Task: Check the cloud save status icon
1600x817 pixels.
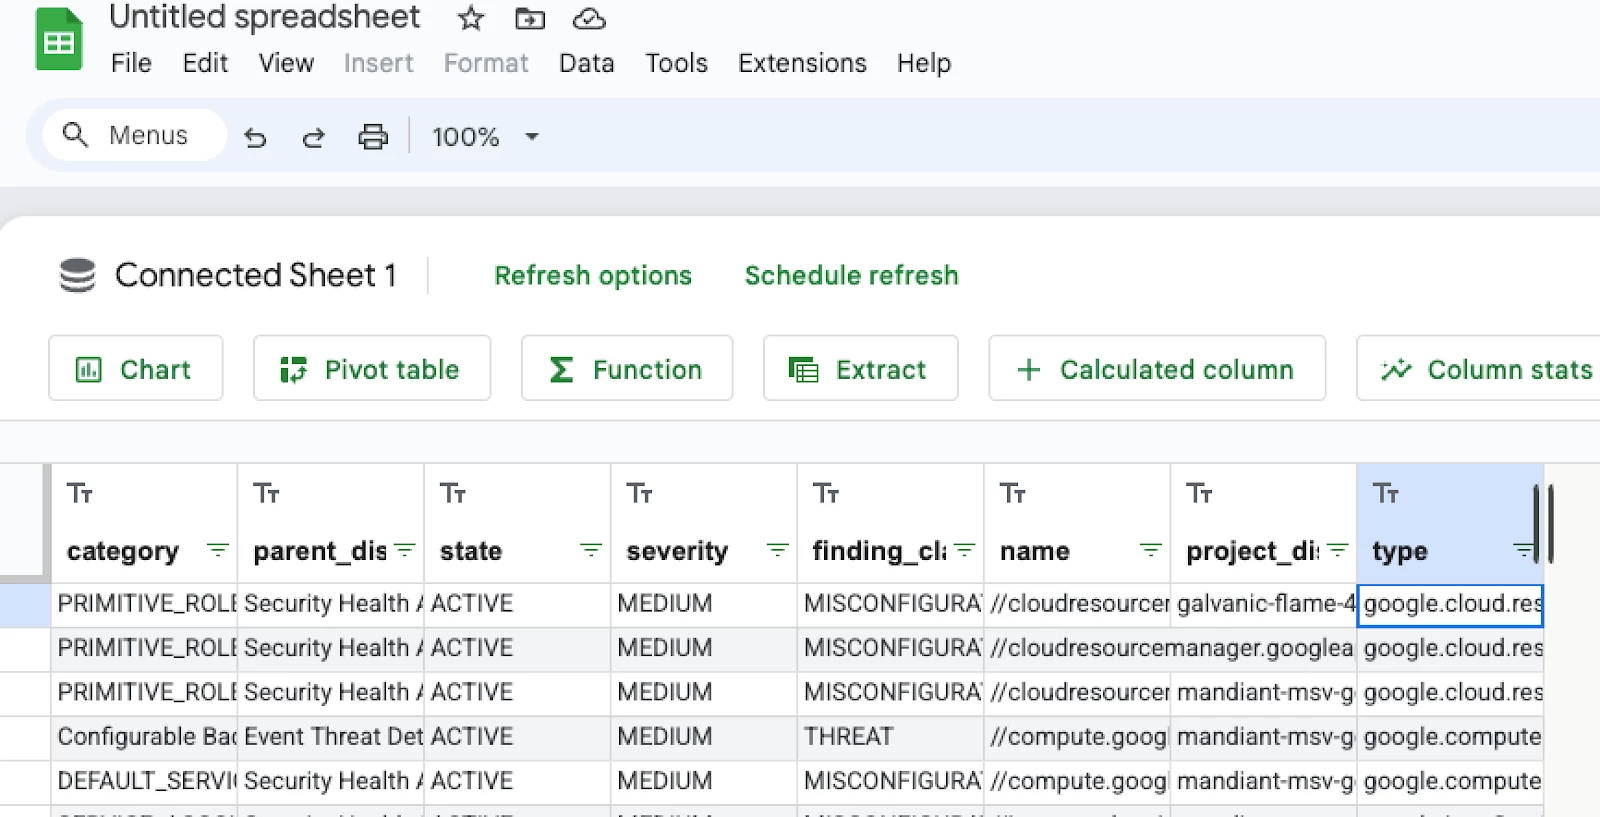Action: [589, 18]
